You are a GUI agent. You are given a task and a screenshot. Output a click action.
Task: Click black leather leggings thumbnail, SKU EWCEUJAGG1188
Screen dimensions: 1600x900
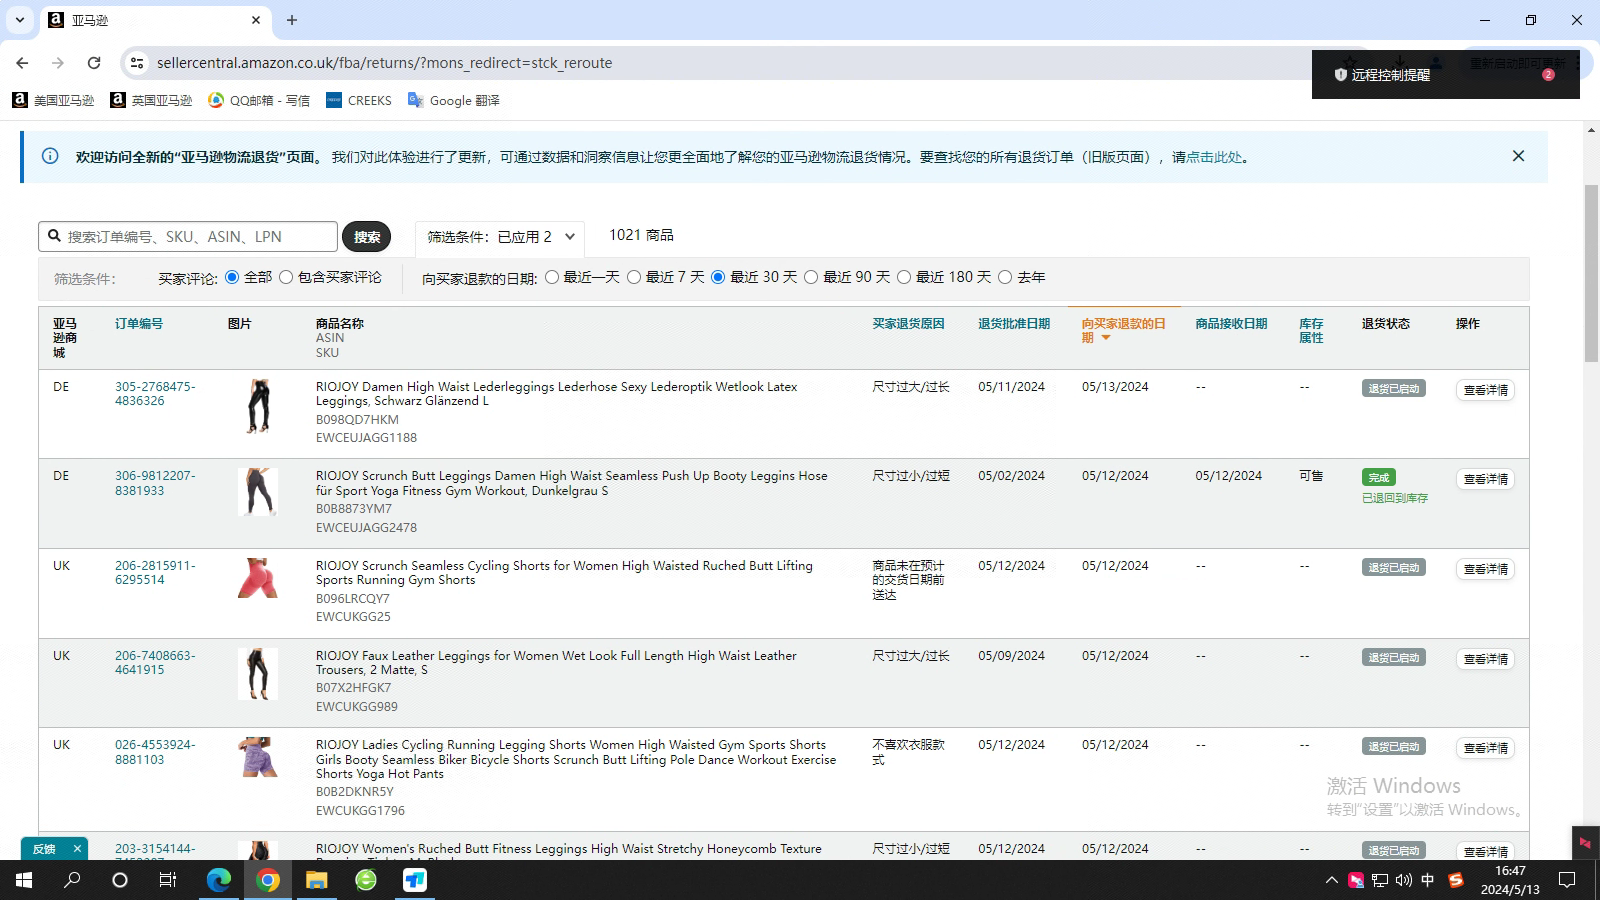pyautogui.click(x=258, y=406)
